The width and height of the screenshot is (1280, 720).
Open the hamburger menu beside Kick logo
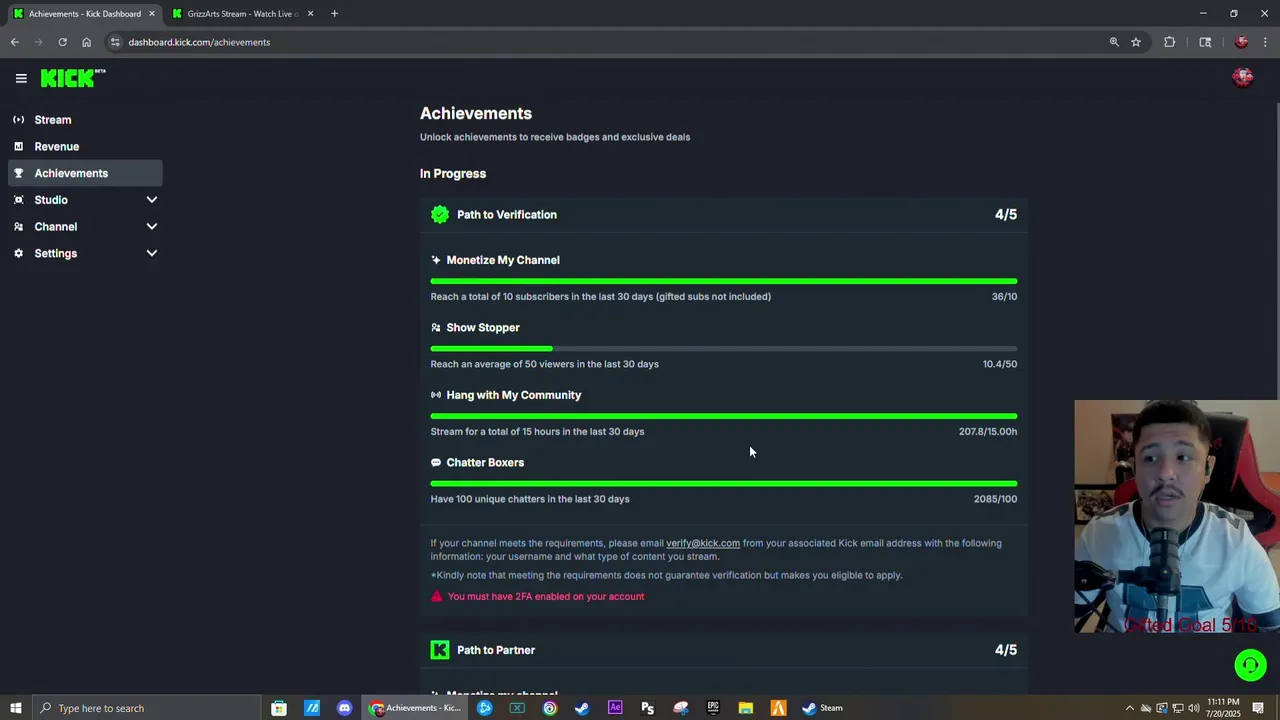point(21,78)
